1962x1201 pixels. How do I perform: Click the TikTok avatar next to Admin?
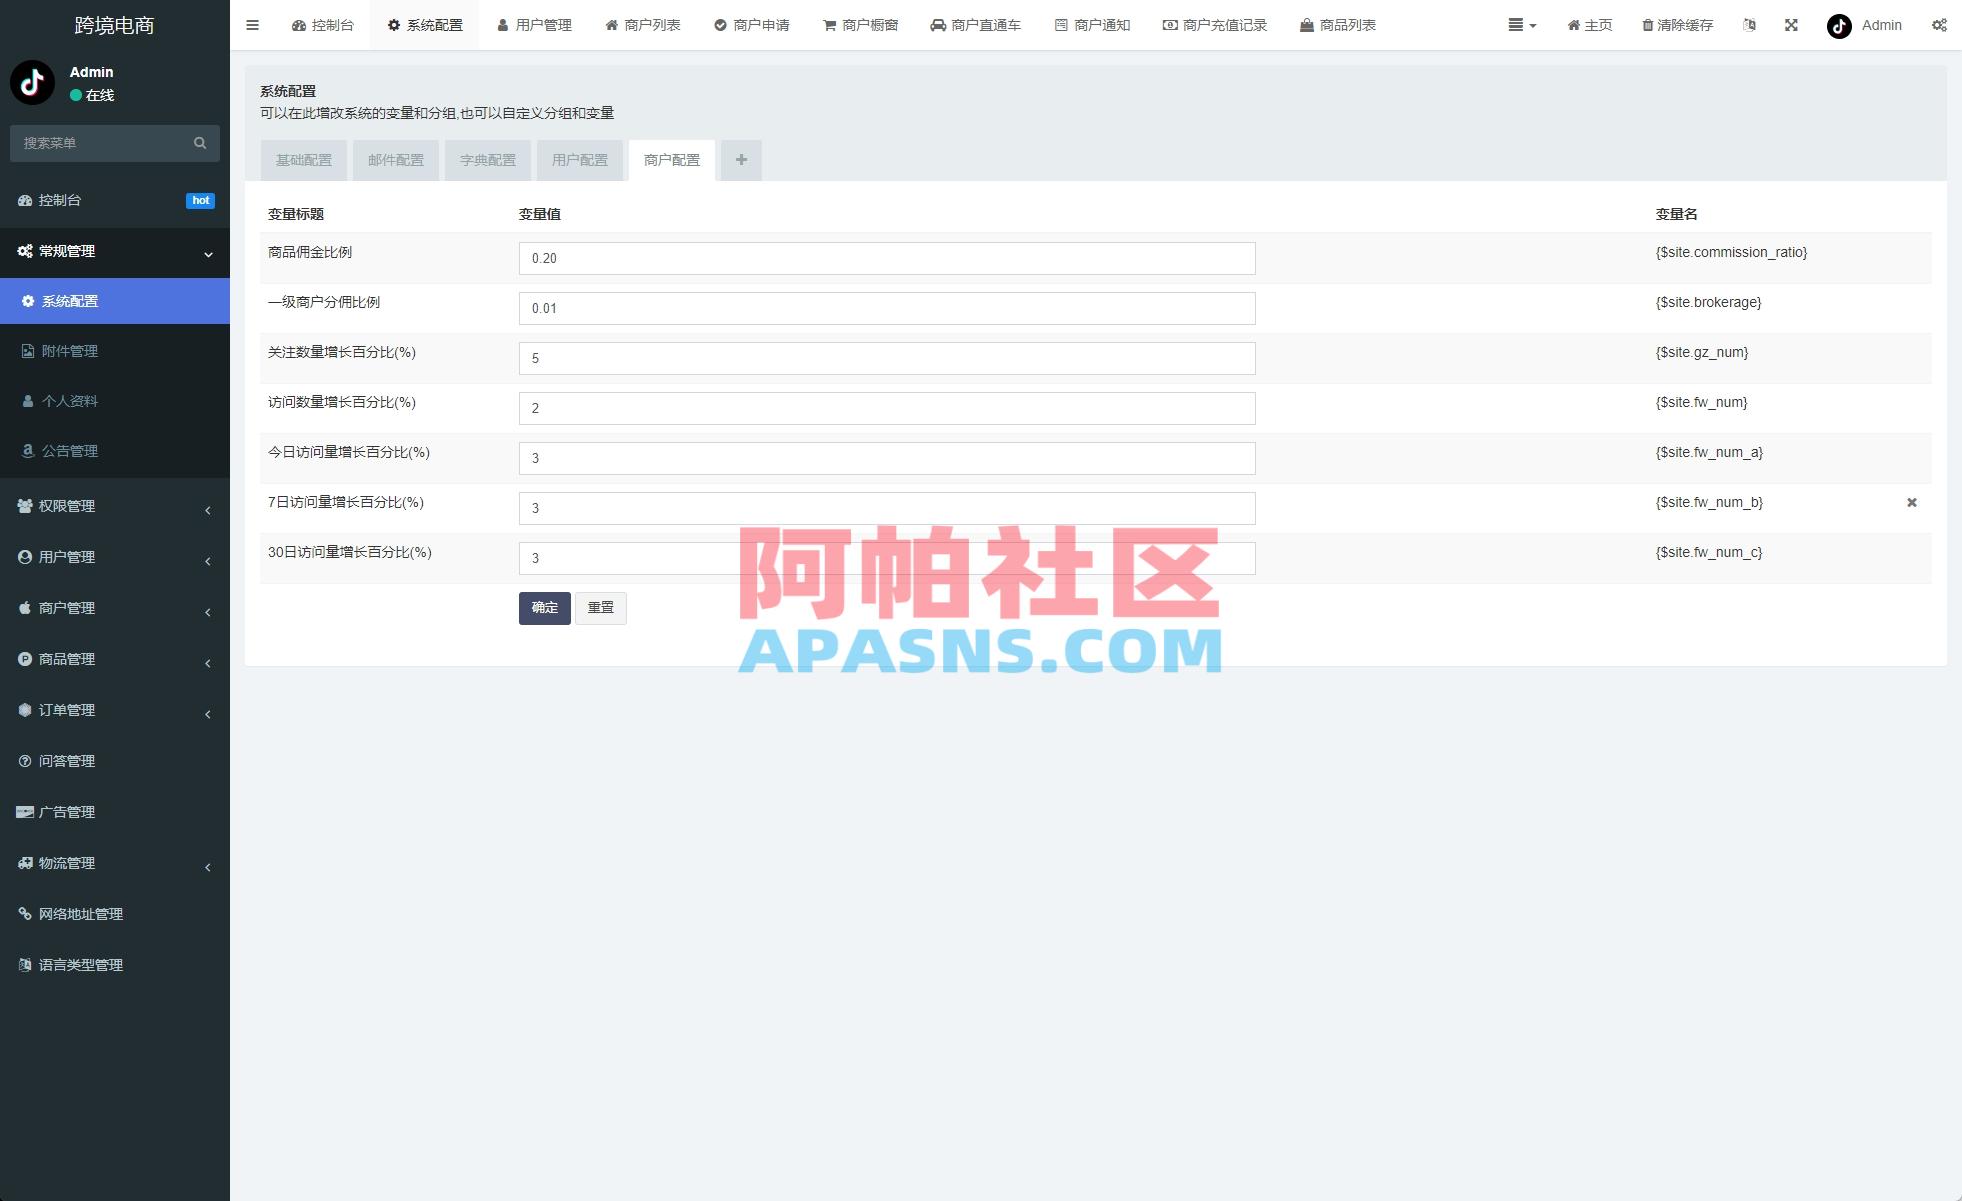pyautogui.click(x=1838, y=26)
